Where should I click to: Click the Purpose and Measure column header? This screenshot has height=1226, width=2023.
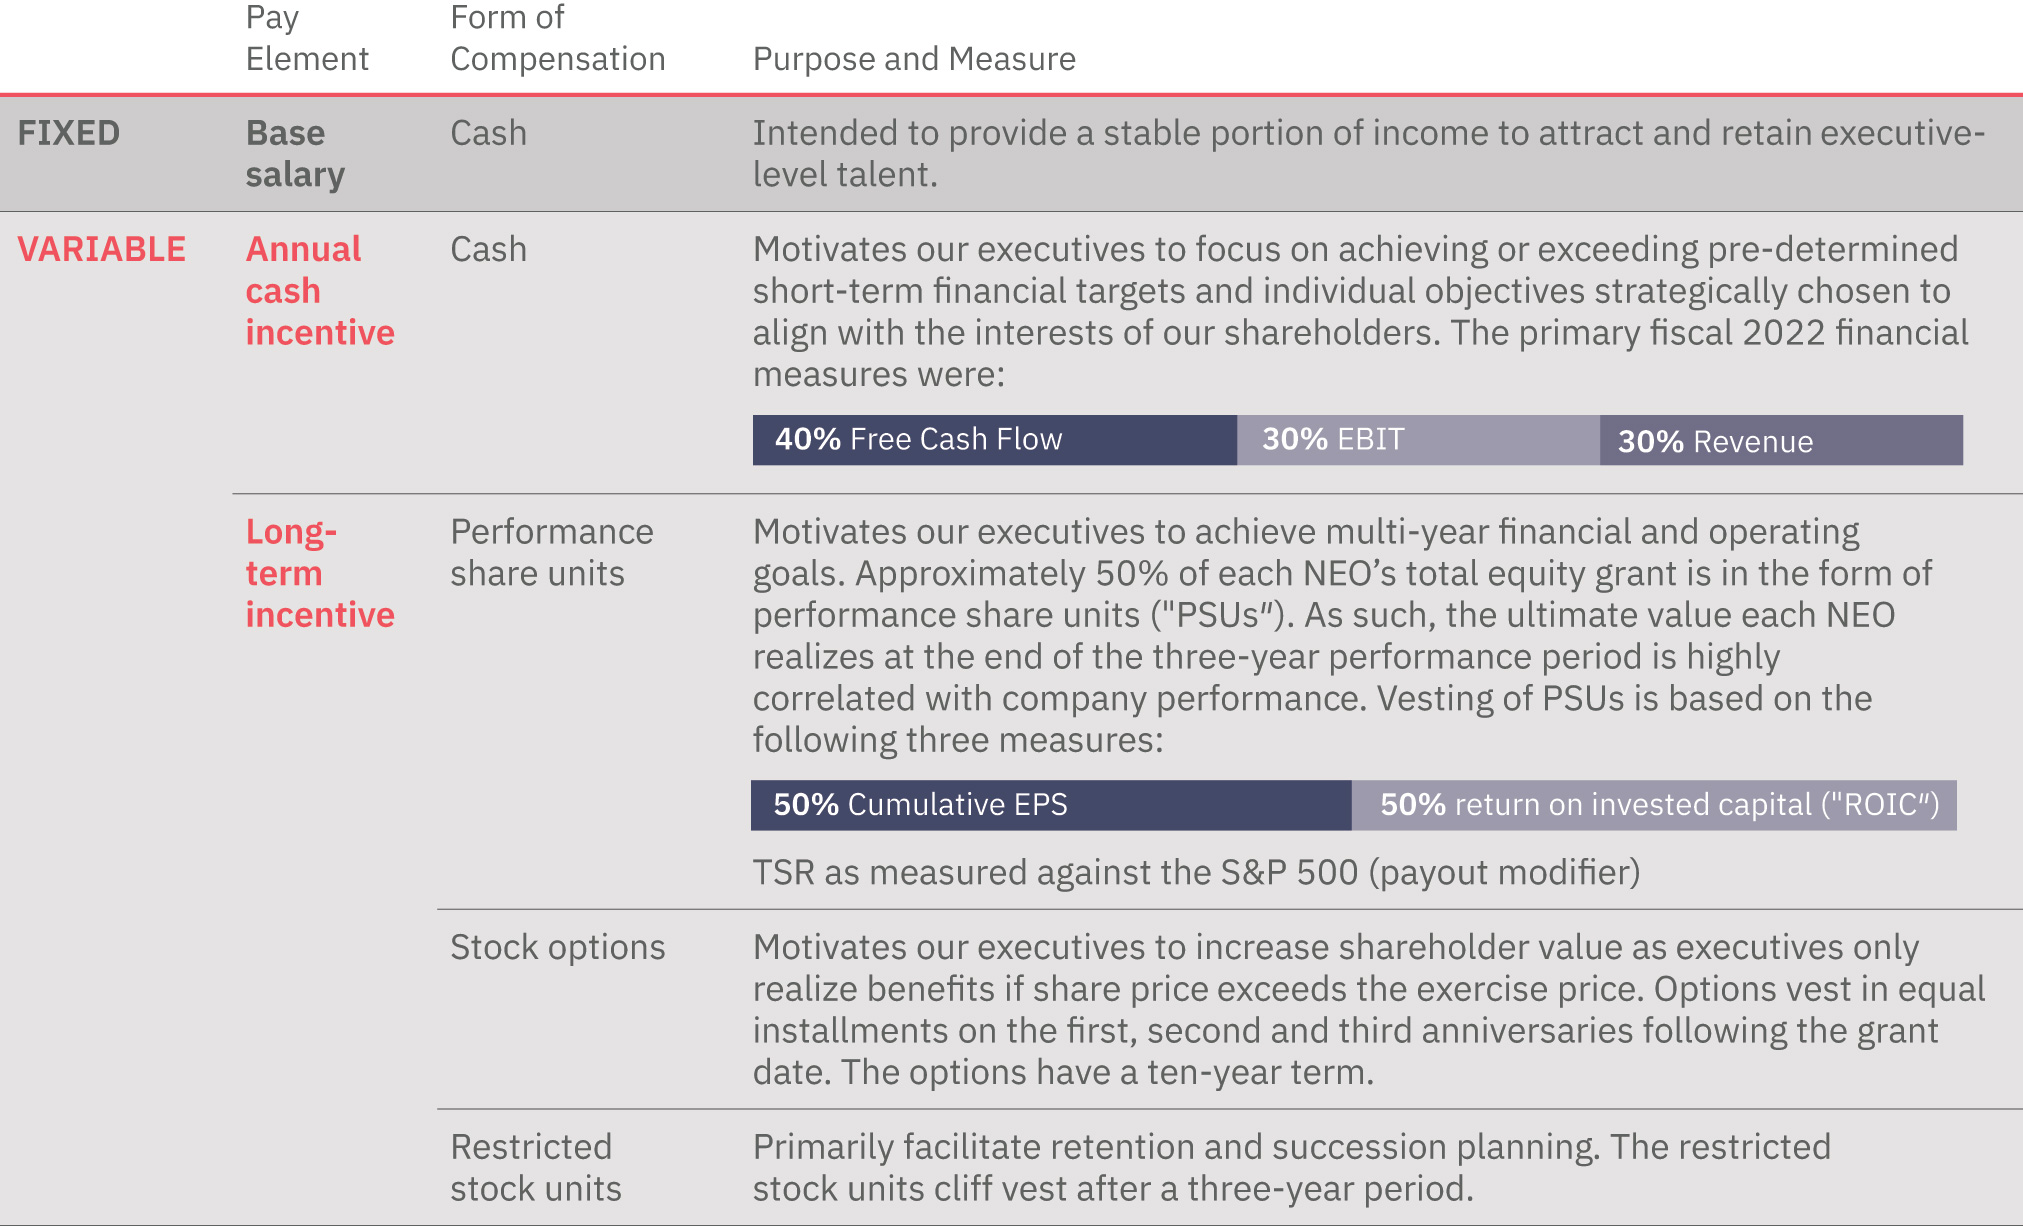(x=914, y=59)
